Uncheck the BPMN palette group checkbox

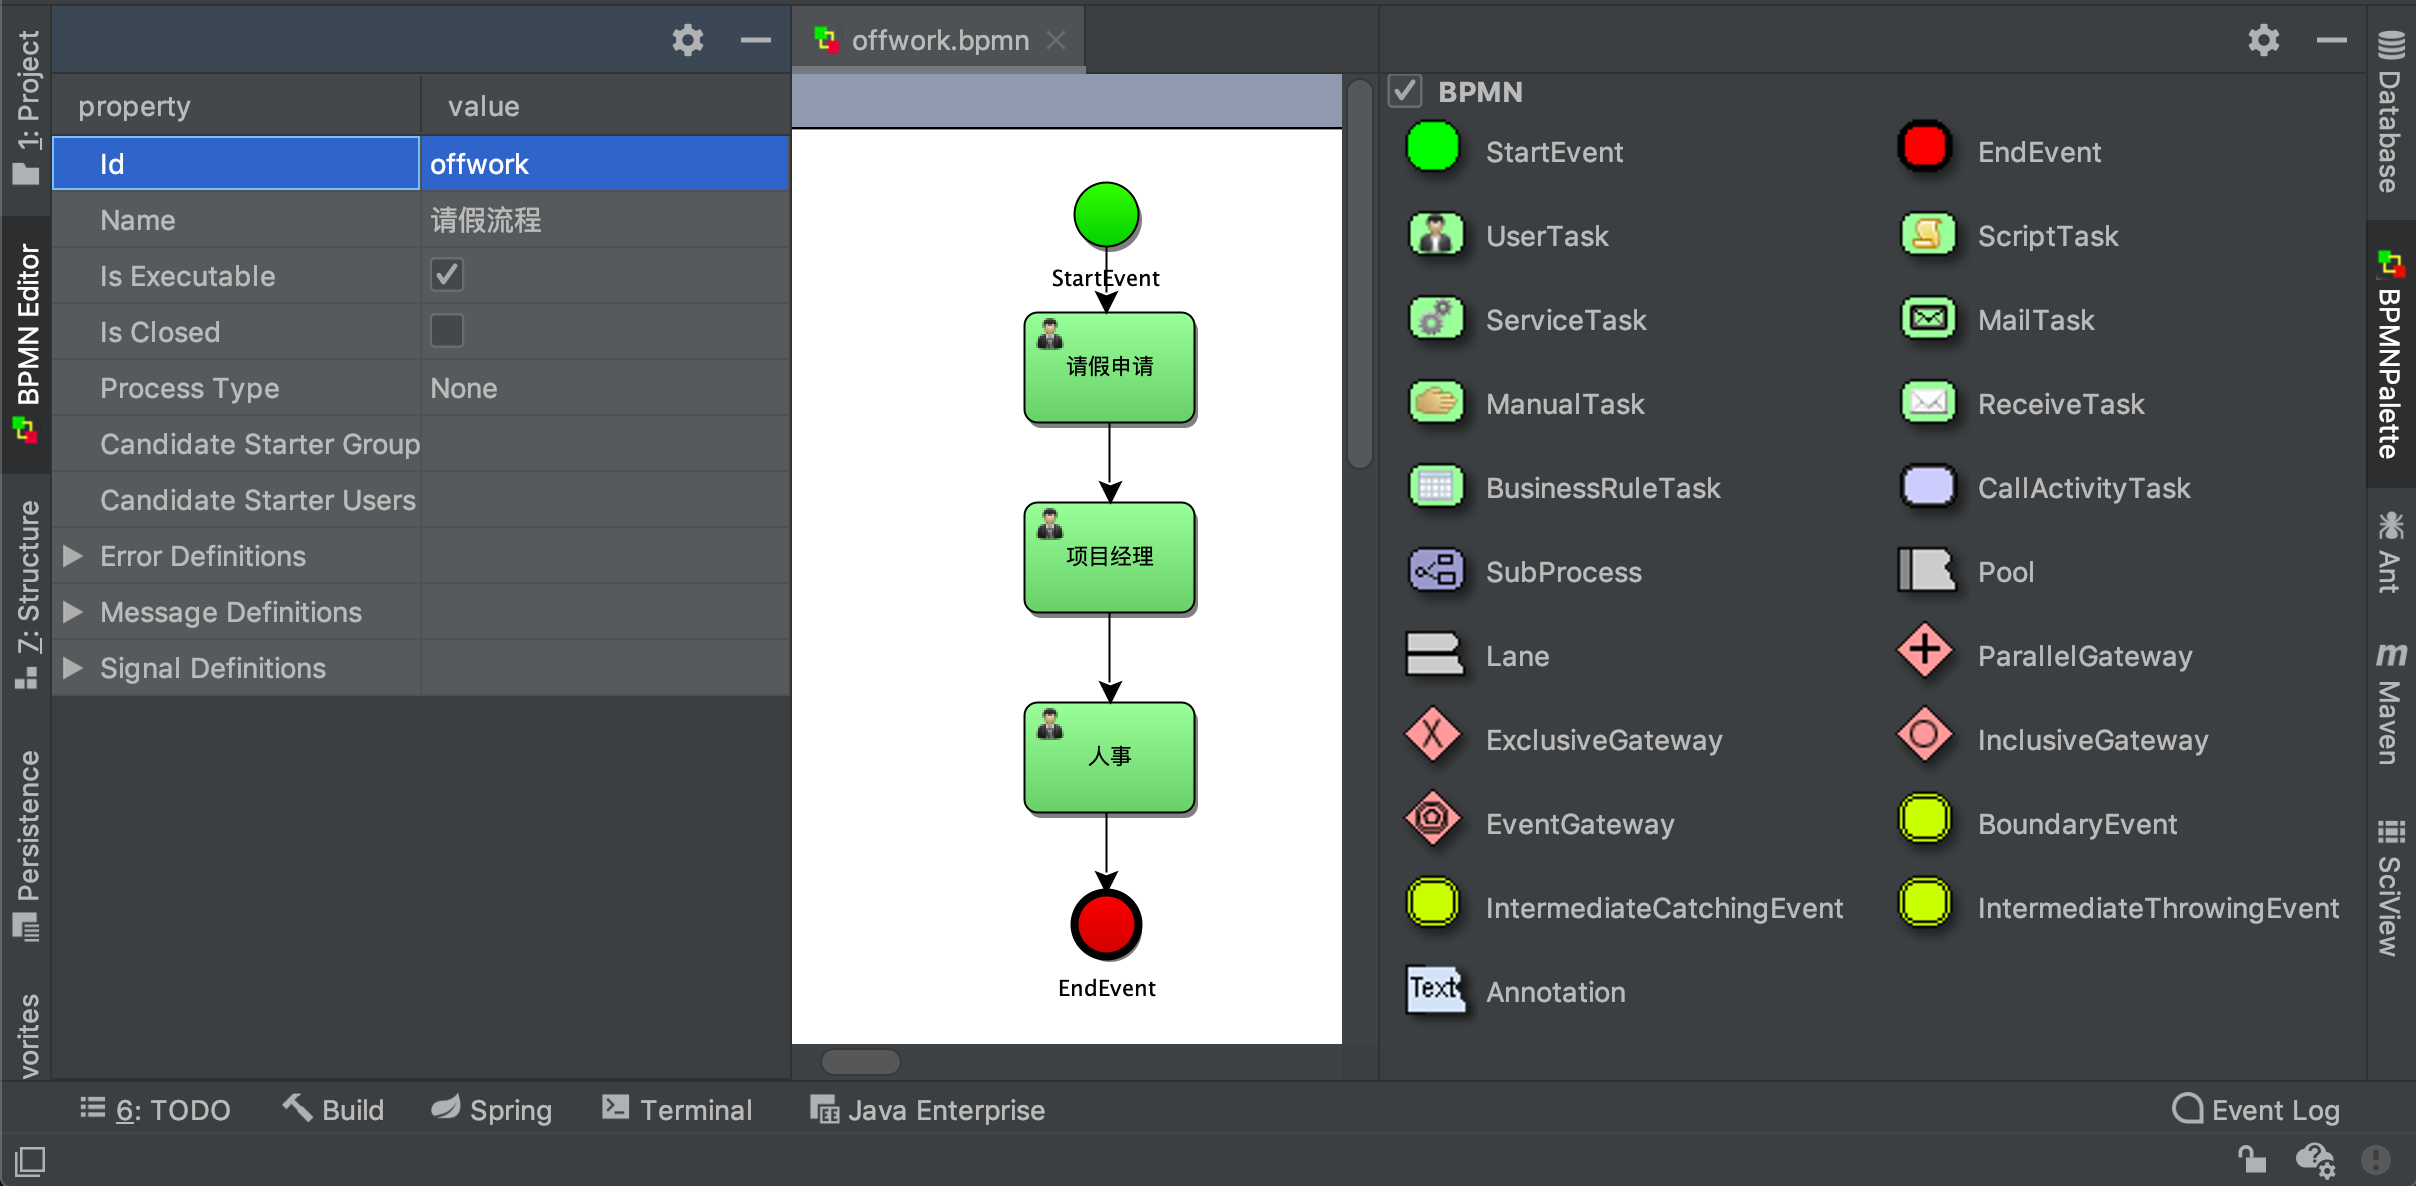coord(1405,91)
